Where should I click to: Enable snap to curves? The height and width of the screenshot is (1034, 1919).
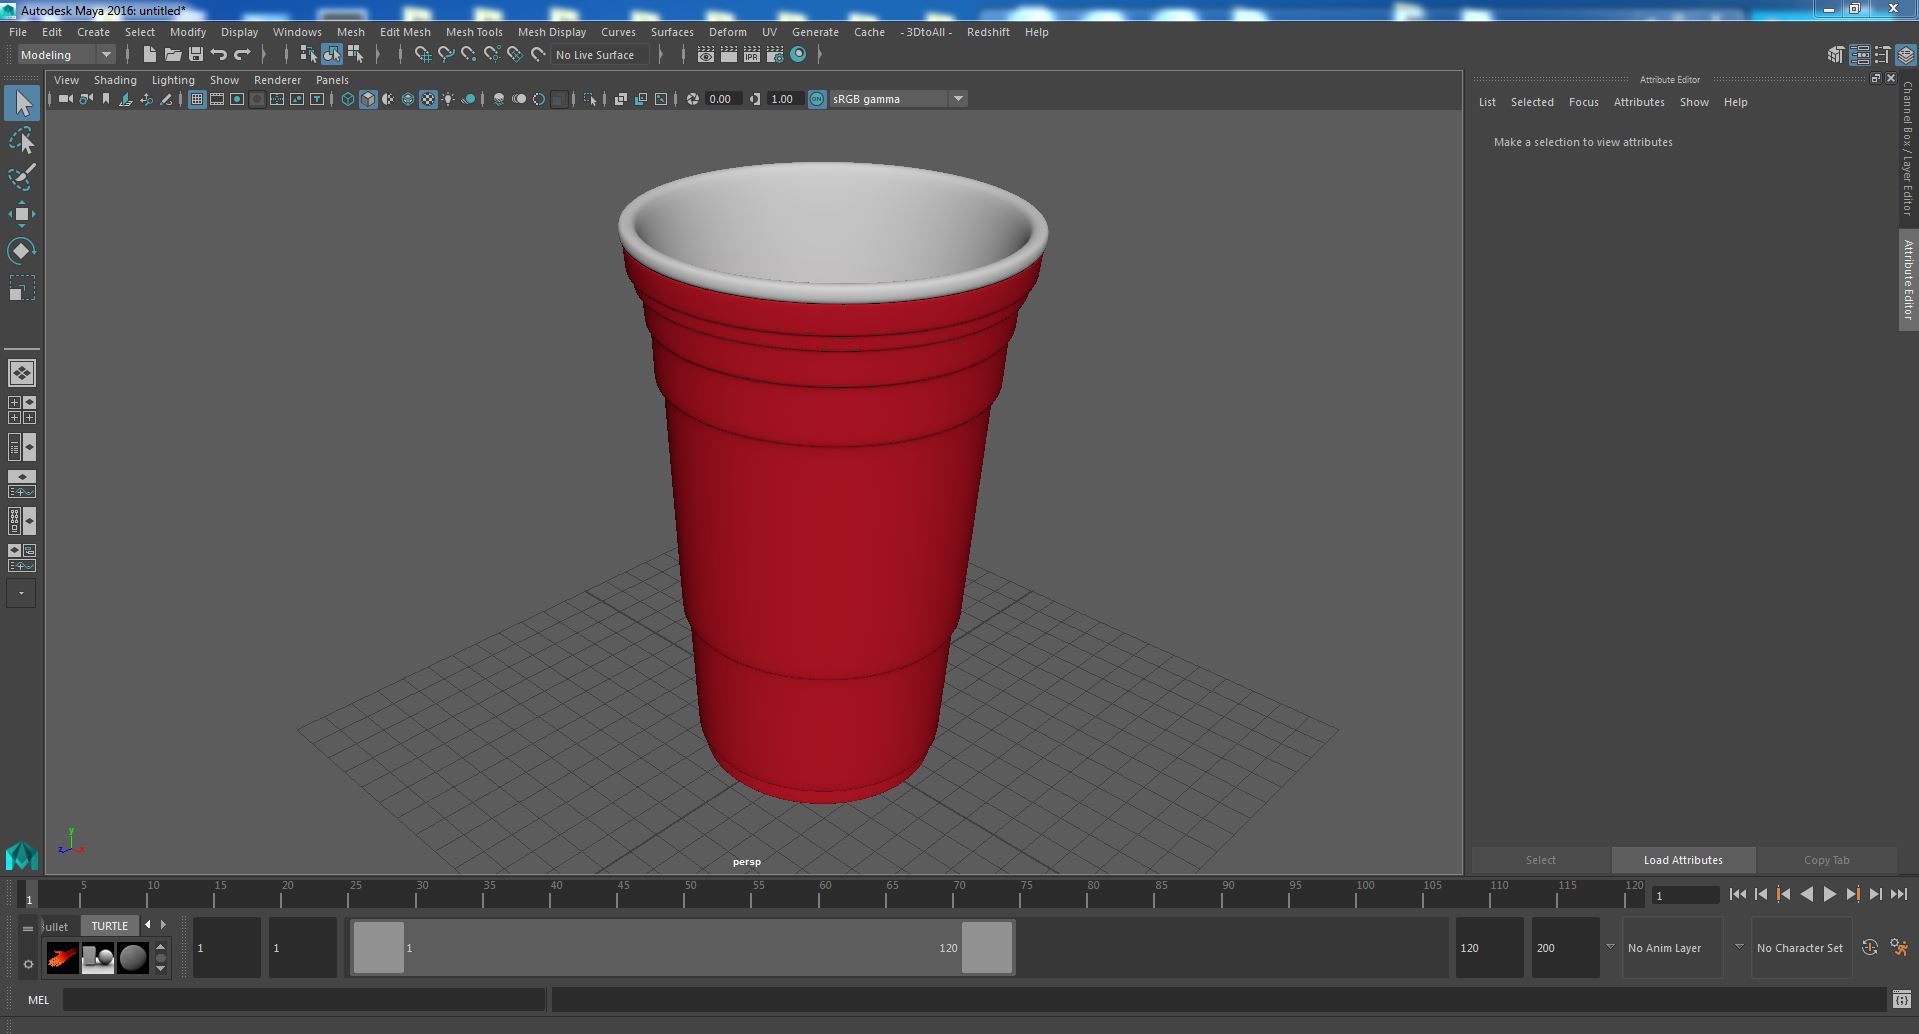446,55
